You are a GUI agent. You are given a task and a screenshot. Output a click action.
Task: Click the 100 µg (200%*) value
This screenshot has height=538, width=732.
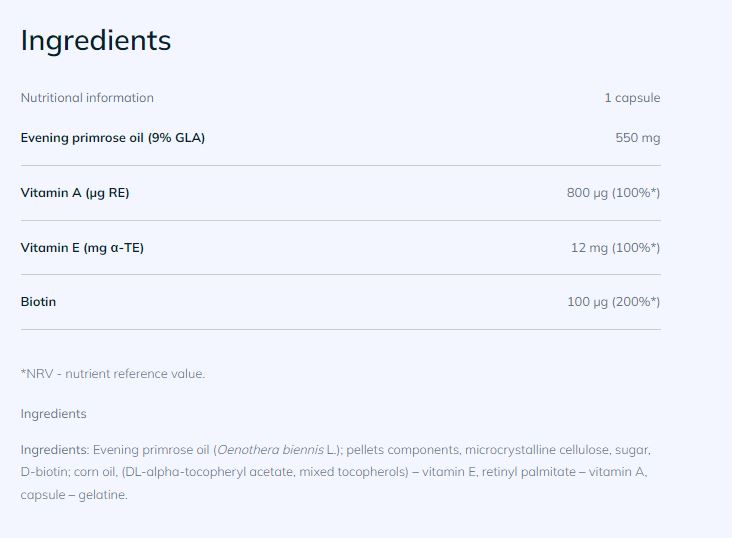point(613,302)
